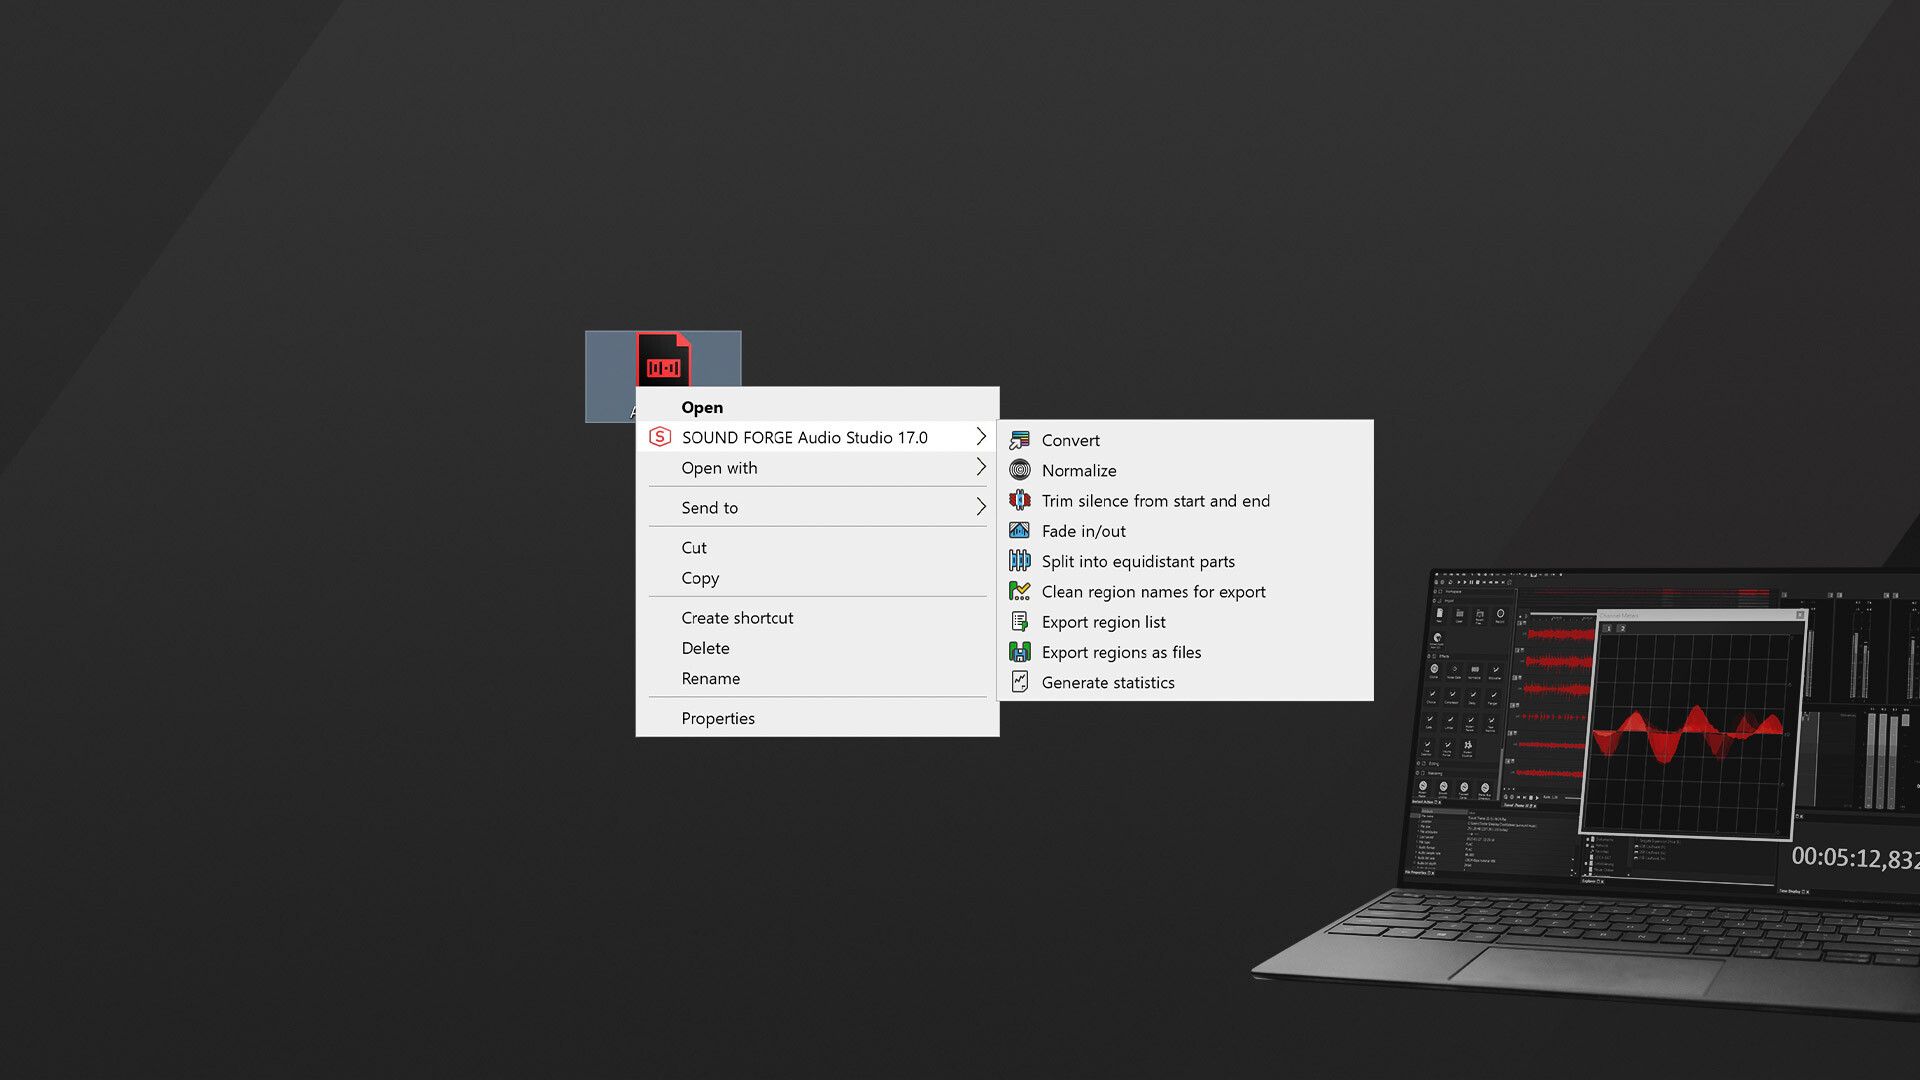Image resolution: width=1920 pixels, height=1080 pixels.
Task: Click the red SOUND FORGE logo icon
Action: pyautogui.click(x=660, y=437)
